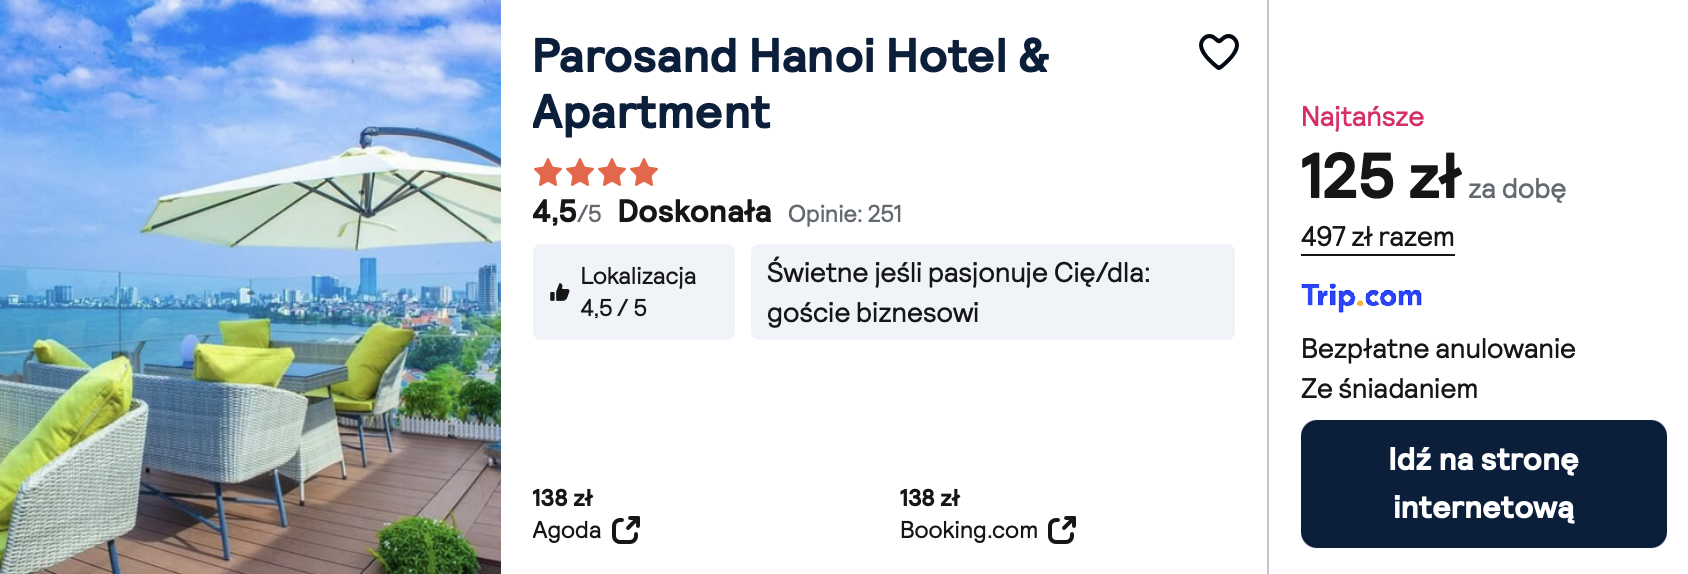Click the 'Bezpłatne anulowanie' text
Screen dimensions: 1688x574
point(1437,349)
